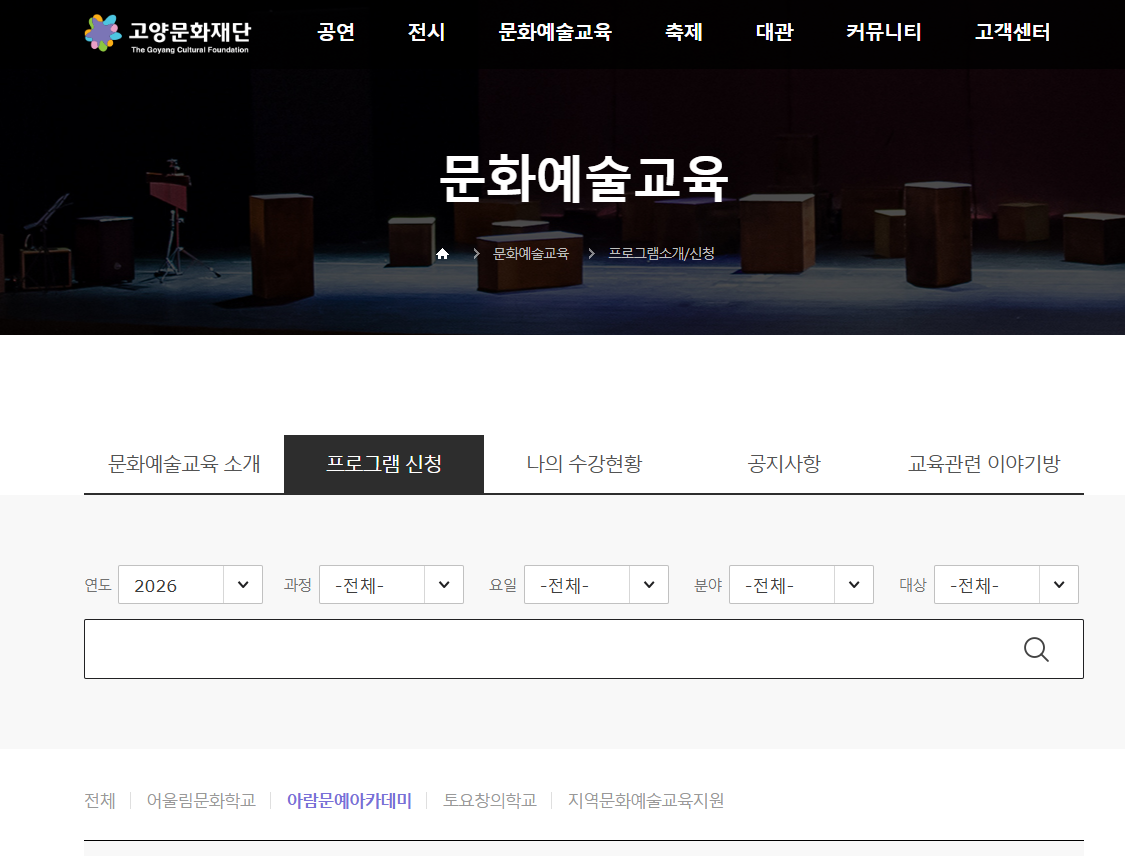Switch to the 나의 수강현황 tab
Image resolution: width=1125 pixels, height=856 pixels.
coord(584,463)
